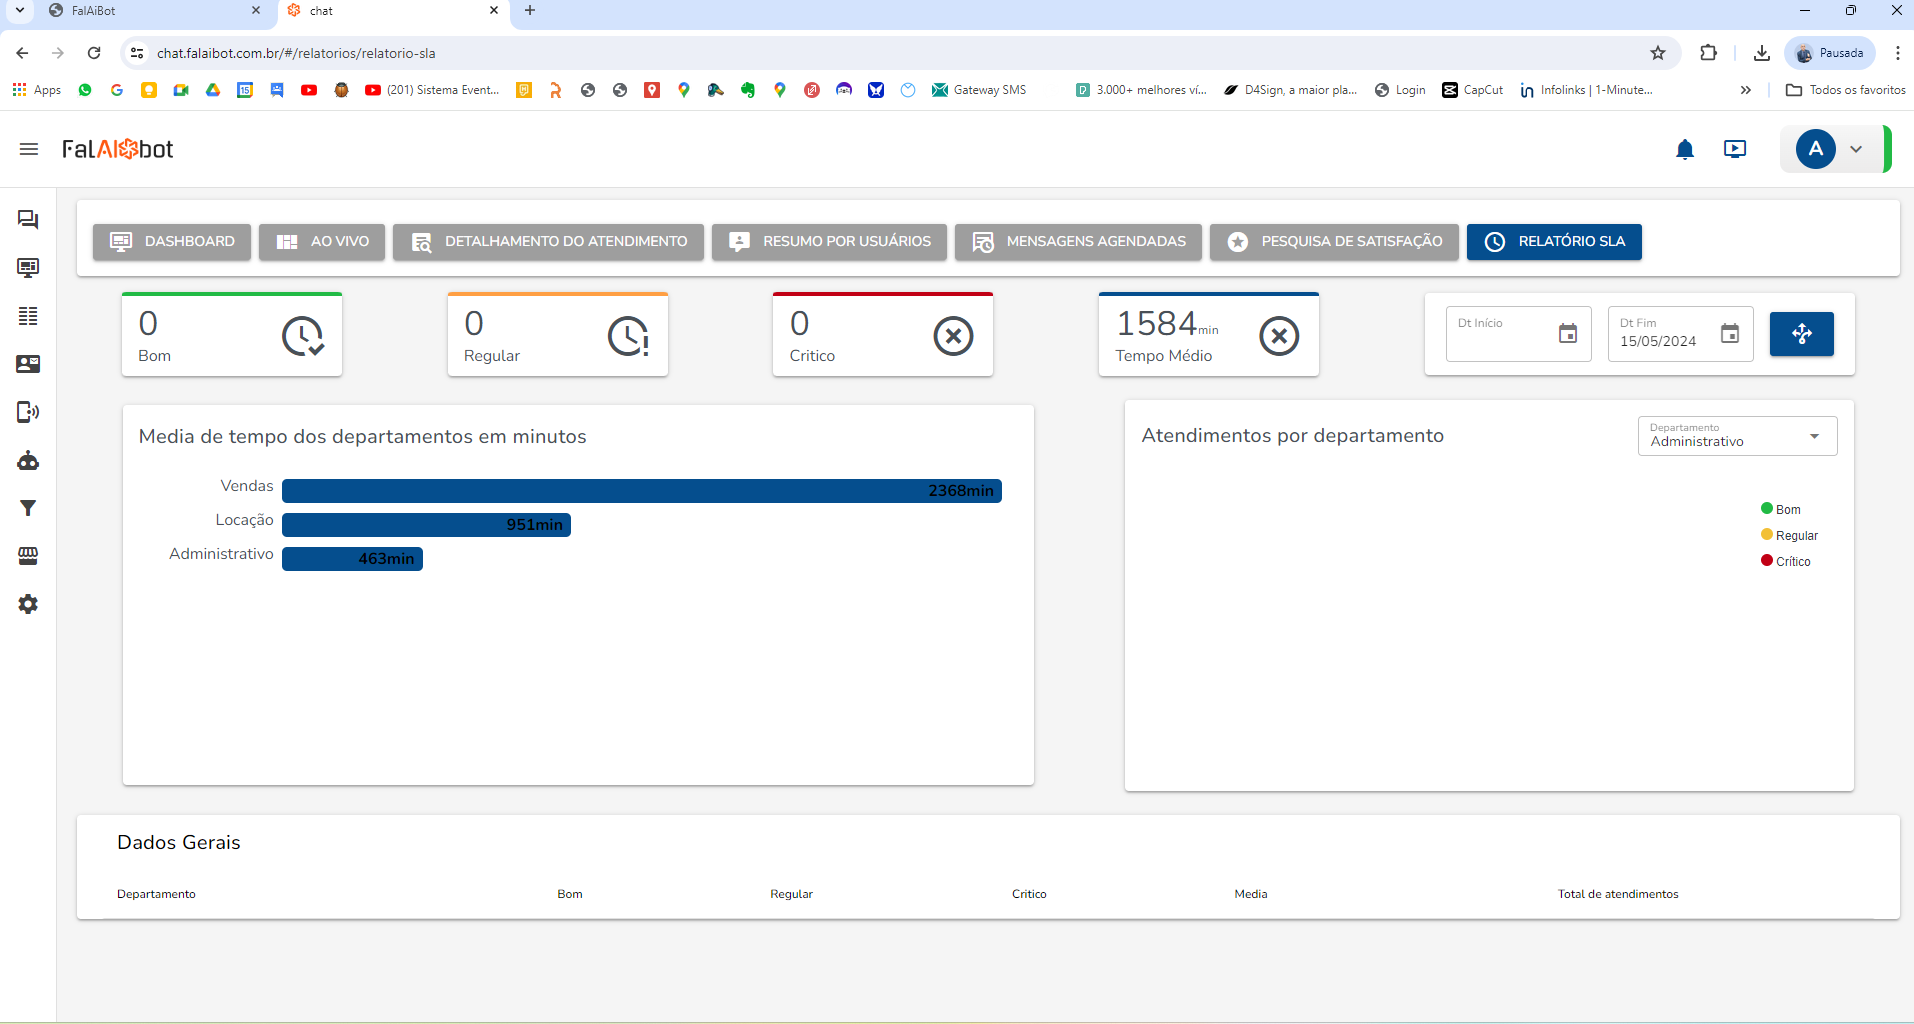The width and height of the screenshot is (1914, 1024).
Task: Open the DASHBOARD tab
Action: tap(172, 241)
